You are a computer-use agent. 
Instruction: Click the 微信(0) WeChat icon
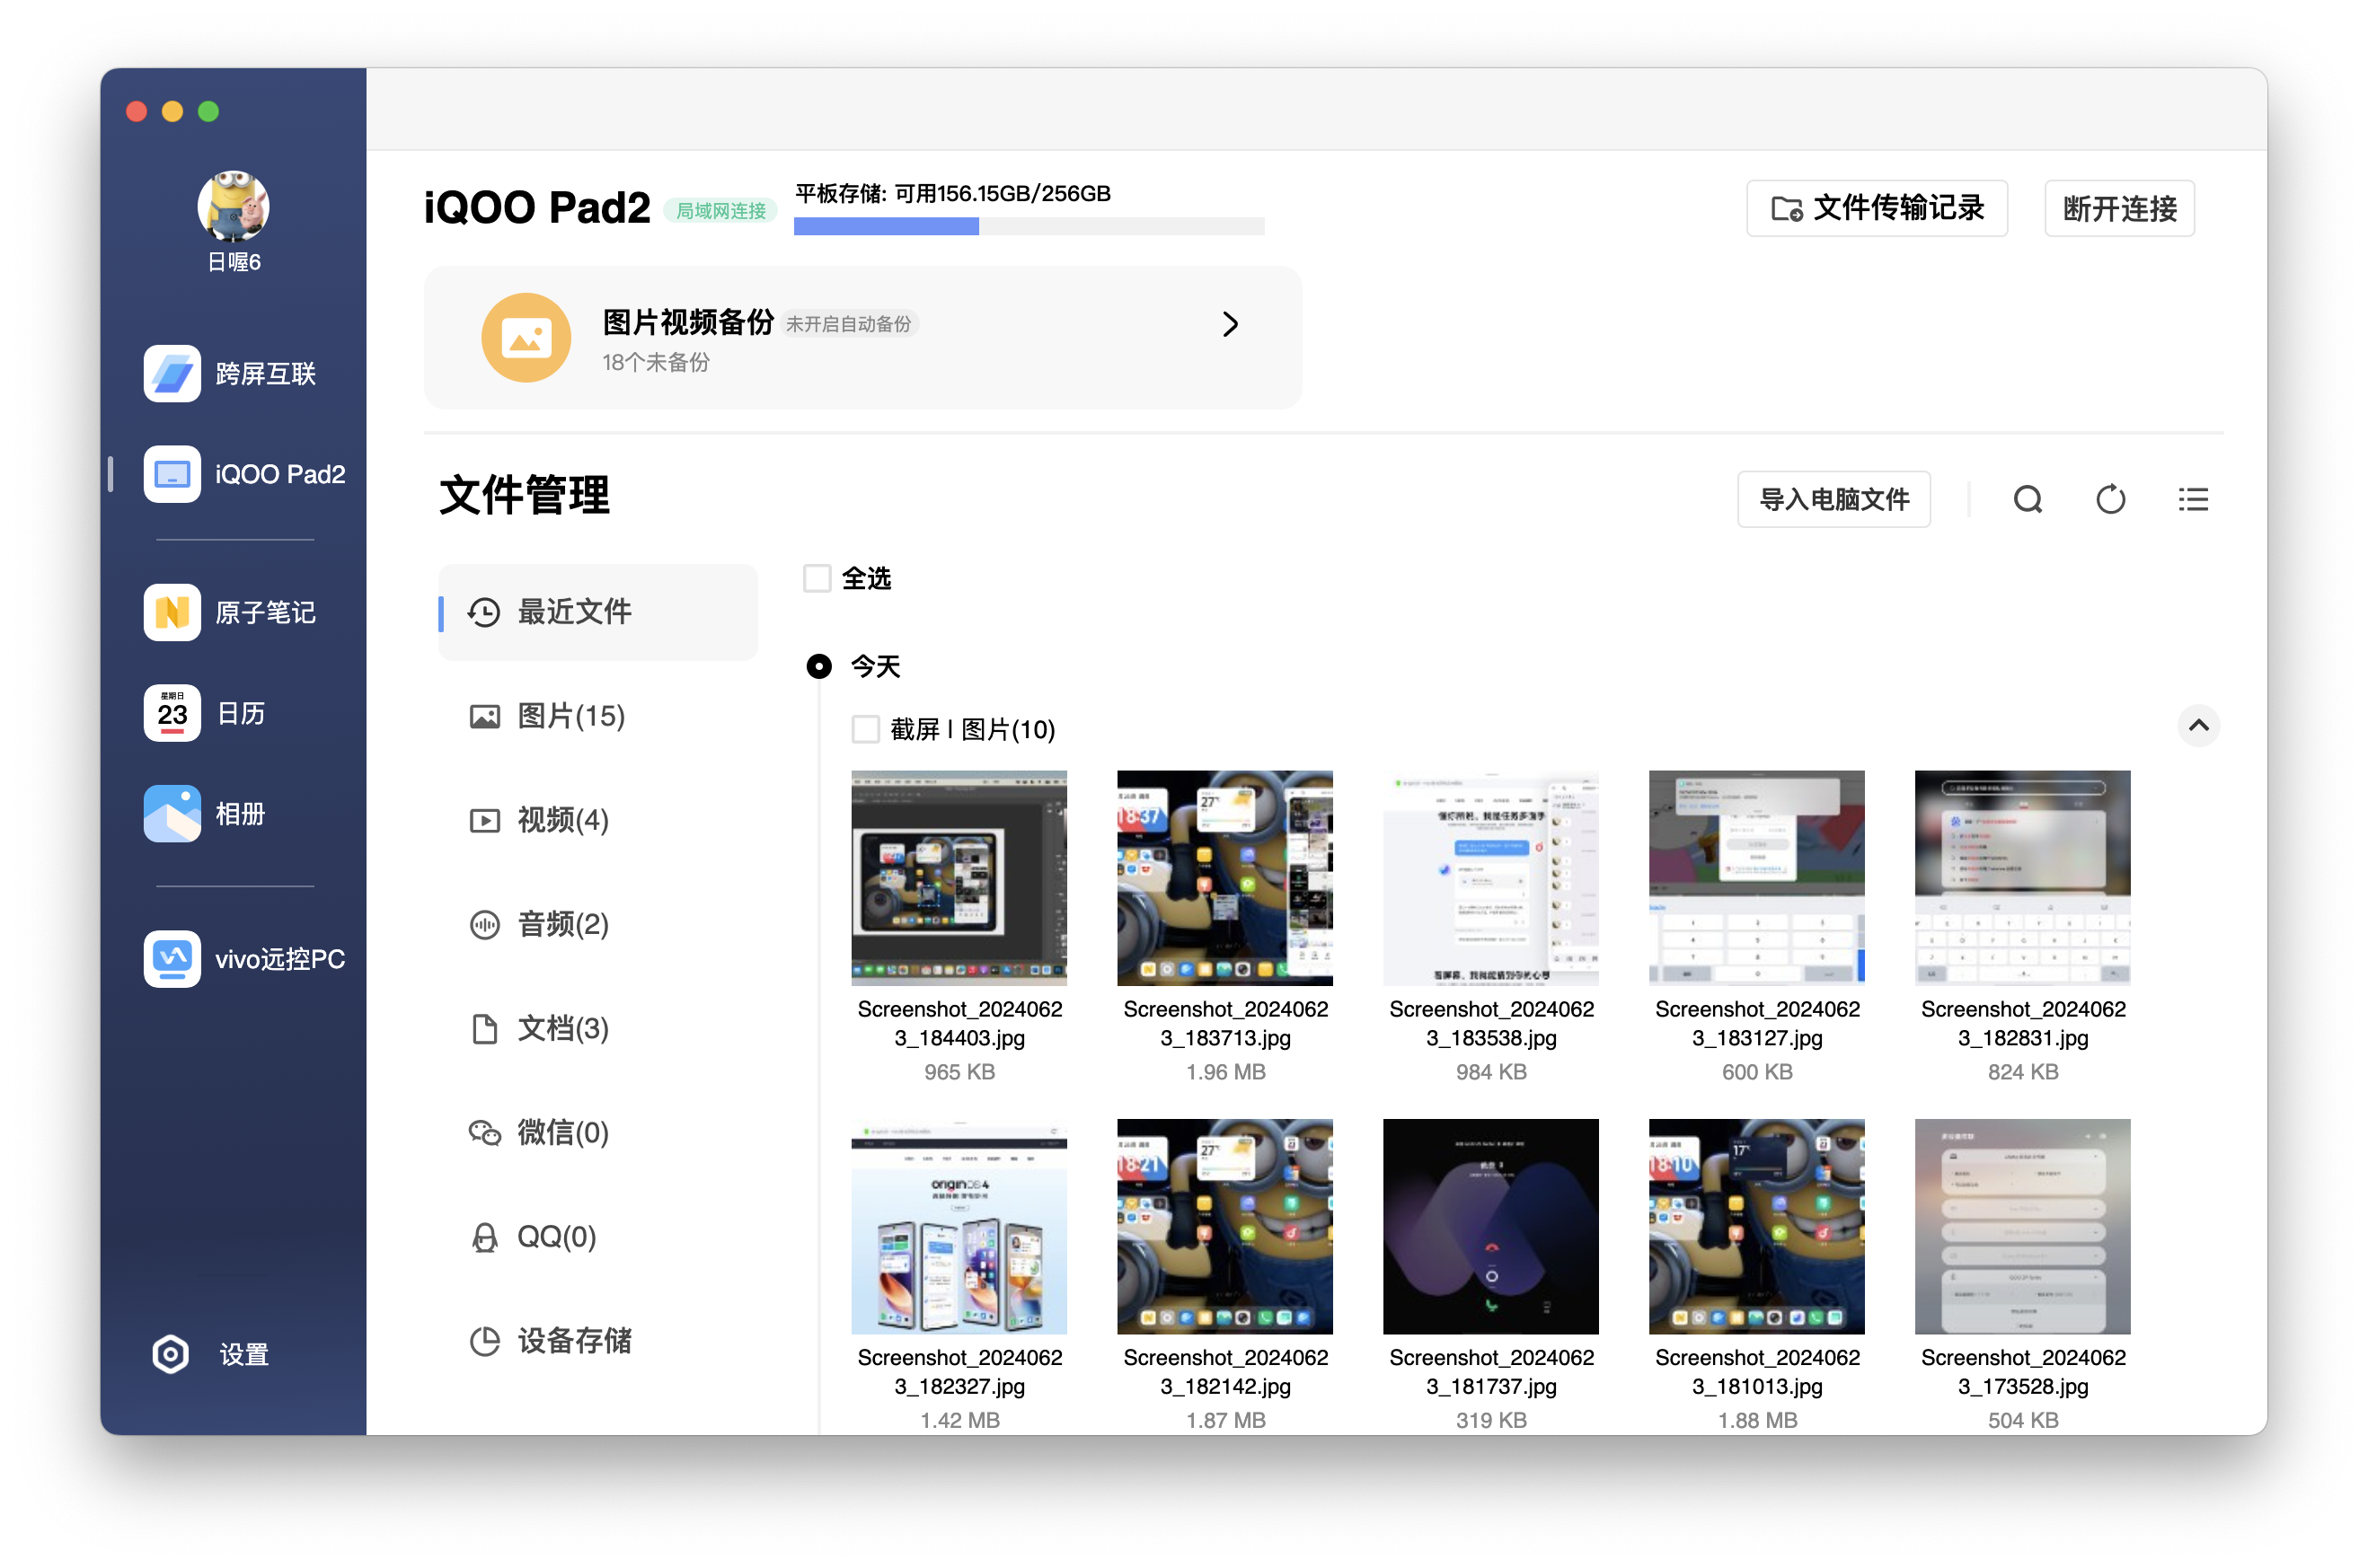click(x=484, y=1133)
